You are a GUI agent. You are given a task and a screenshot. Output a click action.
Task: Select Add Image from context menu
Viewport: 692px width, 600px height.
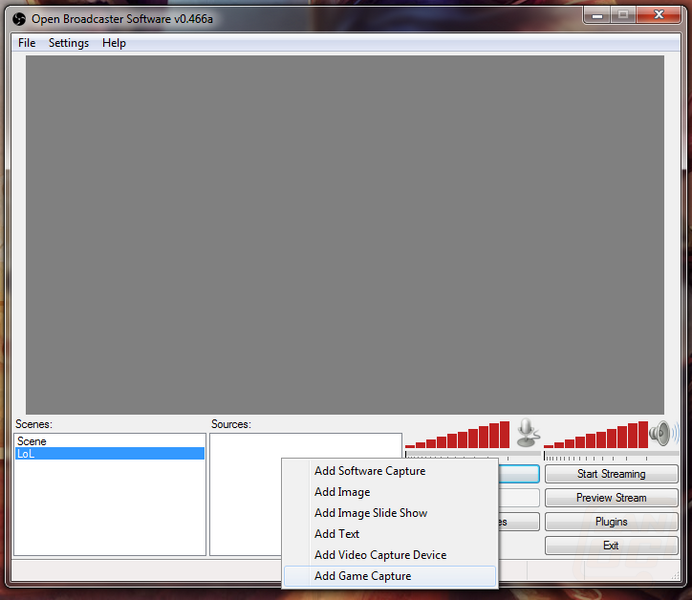342,492
